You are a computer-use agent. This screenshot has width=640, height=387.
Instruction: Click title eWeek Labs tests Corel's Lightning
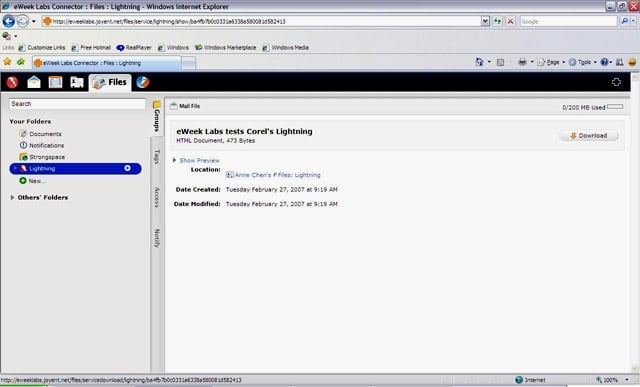point(244,131)
